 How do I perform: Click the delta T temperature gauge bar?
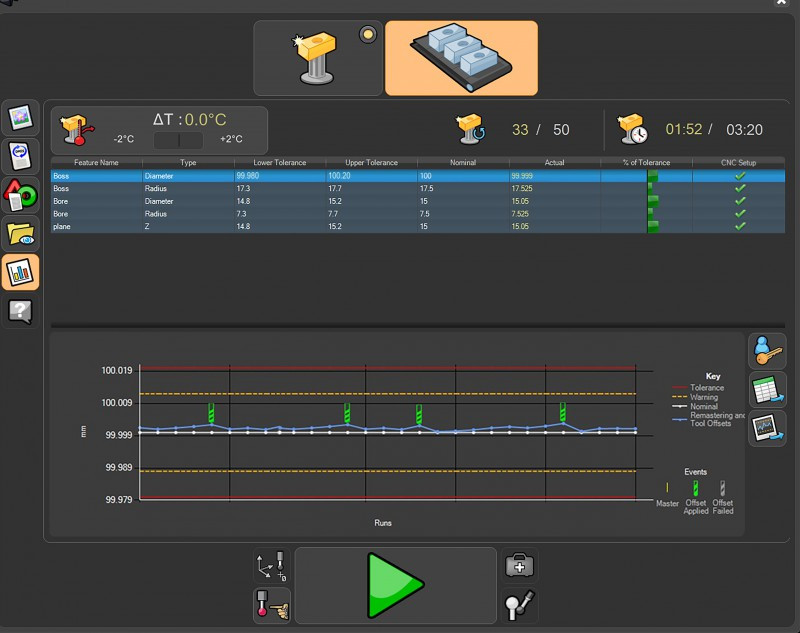pyautogui.click(x=178, y=140)
